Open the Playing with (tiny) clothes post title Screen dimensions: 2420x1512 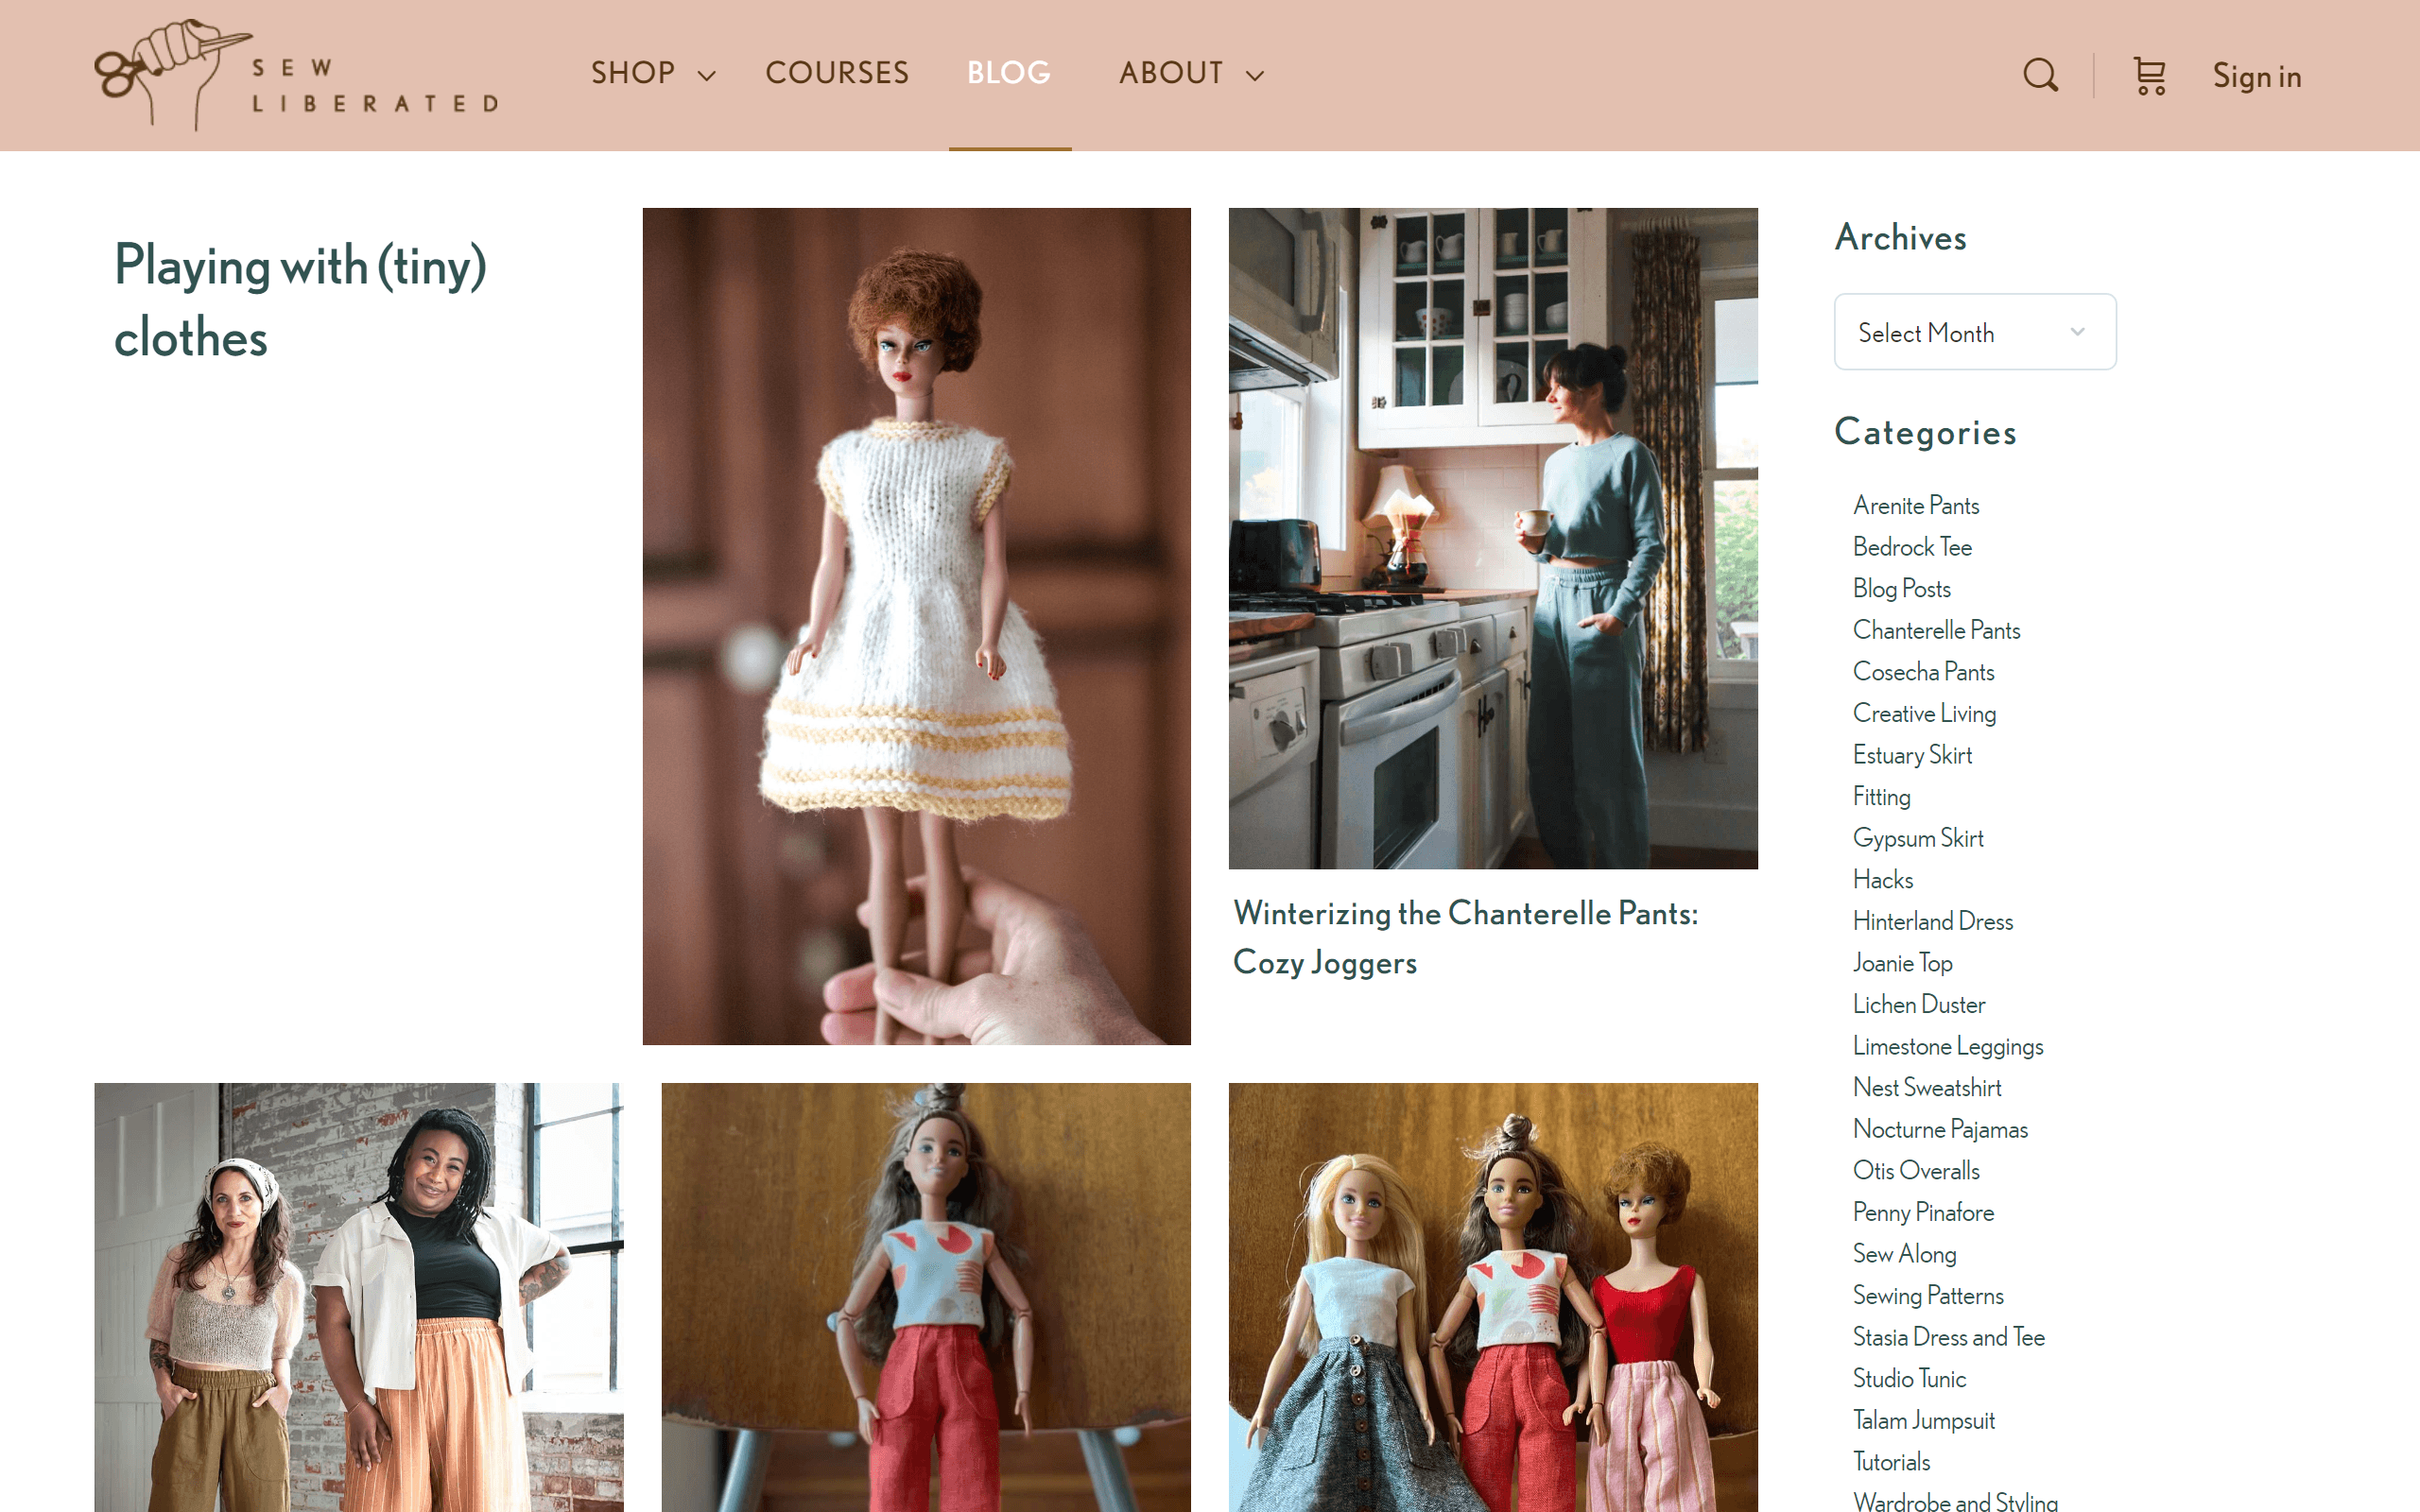(300, 301)
